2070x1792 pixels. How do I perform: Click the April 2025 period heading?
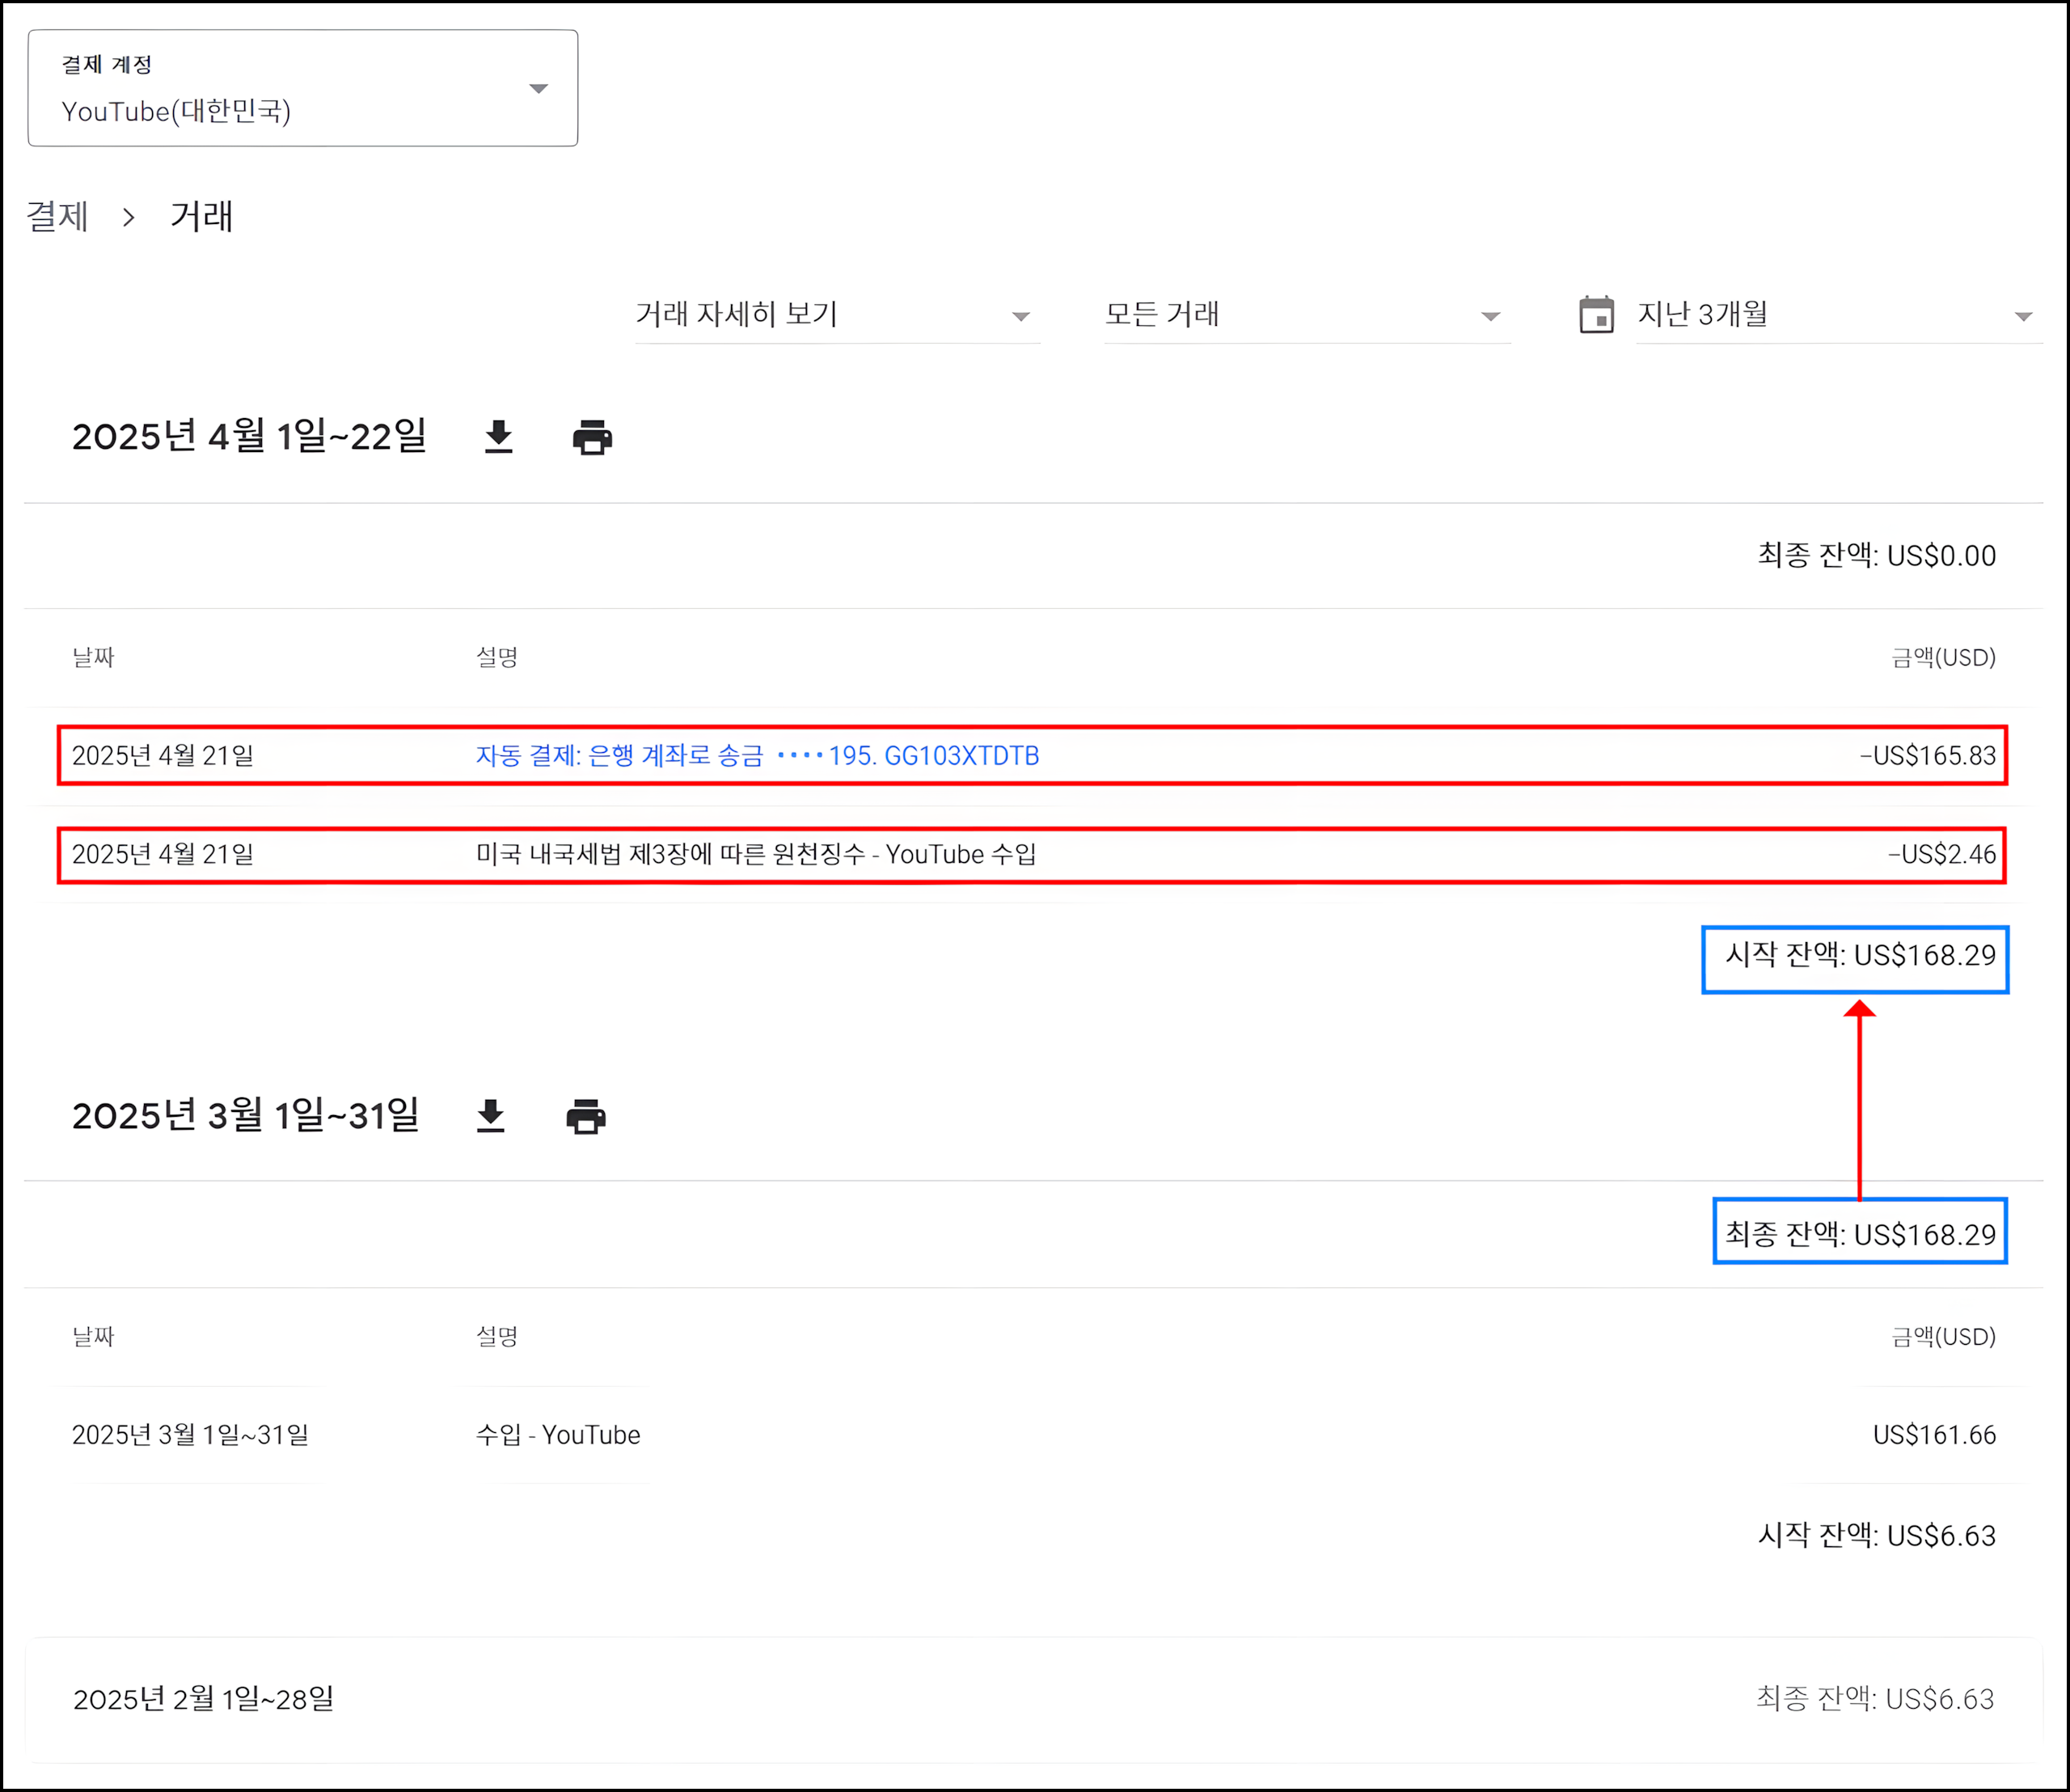click(249, 437)
